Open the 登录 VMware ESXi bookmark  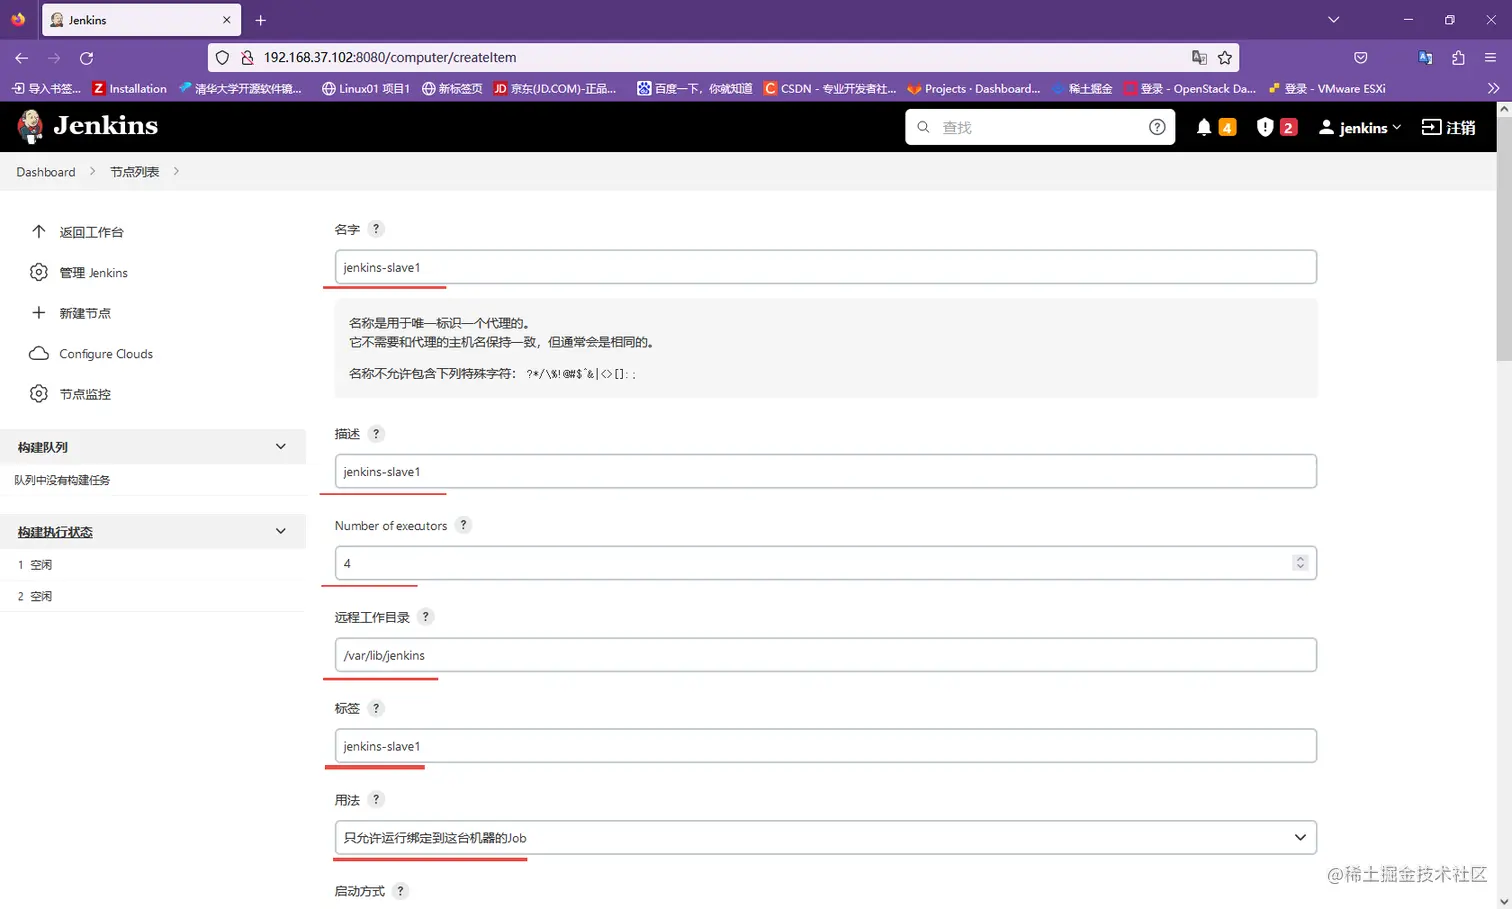(1327, 89)
